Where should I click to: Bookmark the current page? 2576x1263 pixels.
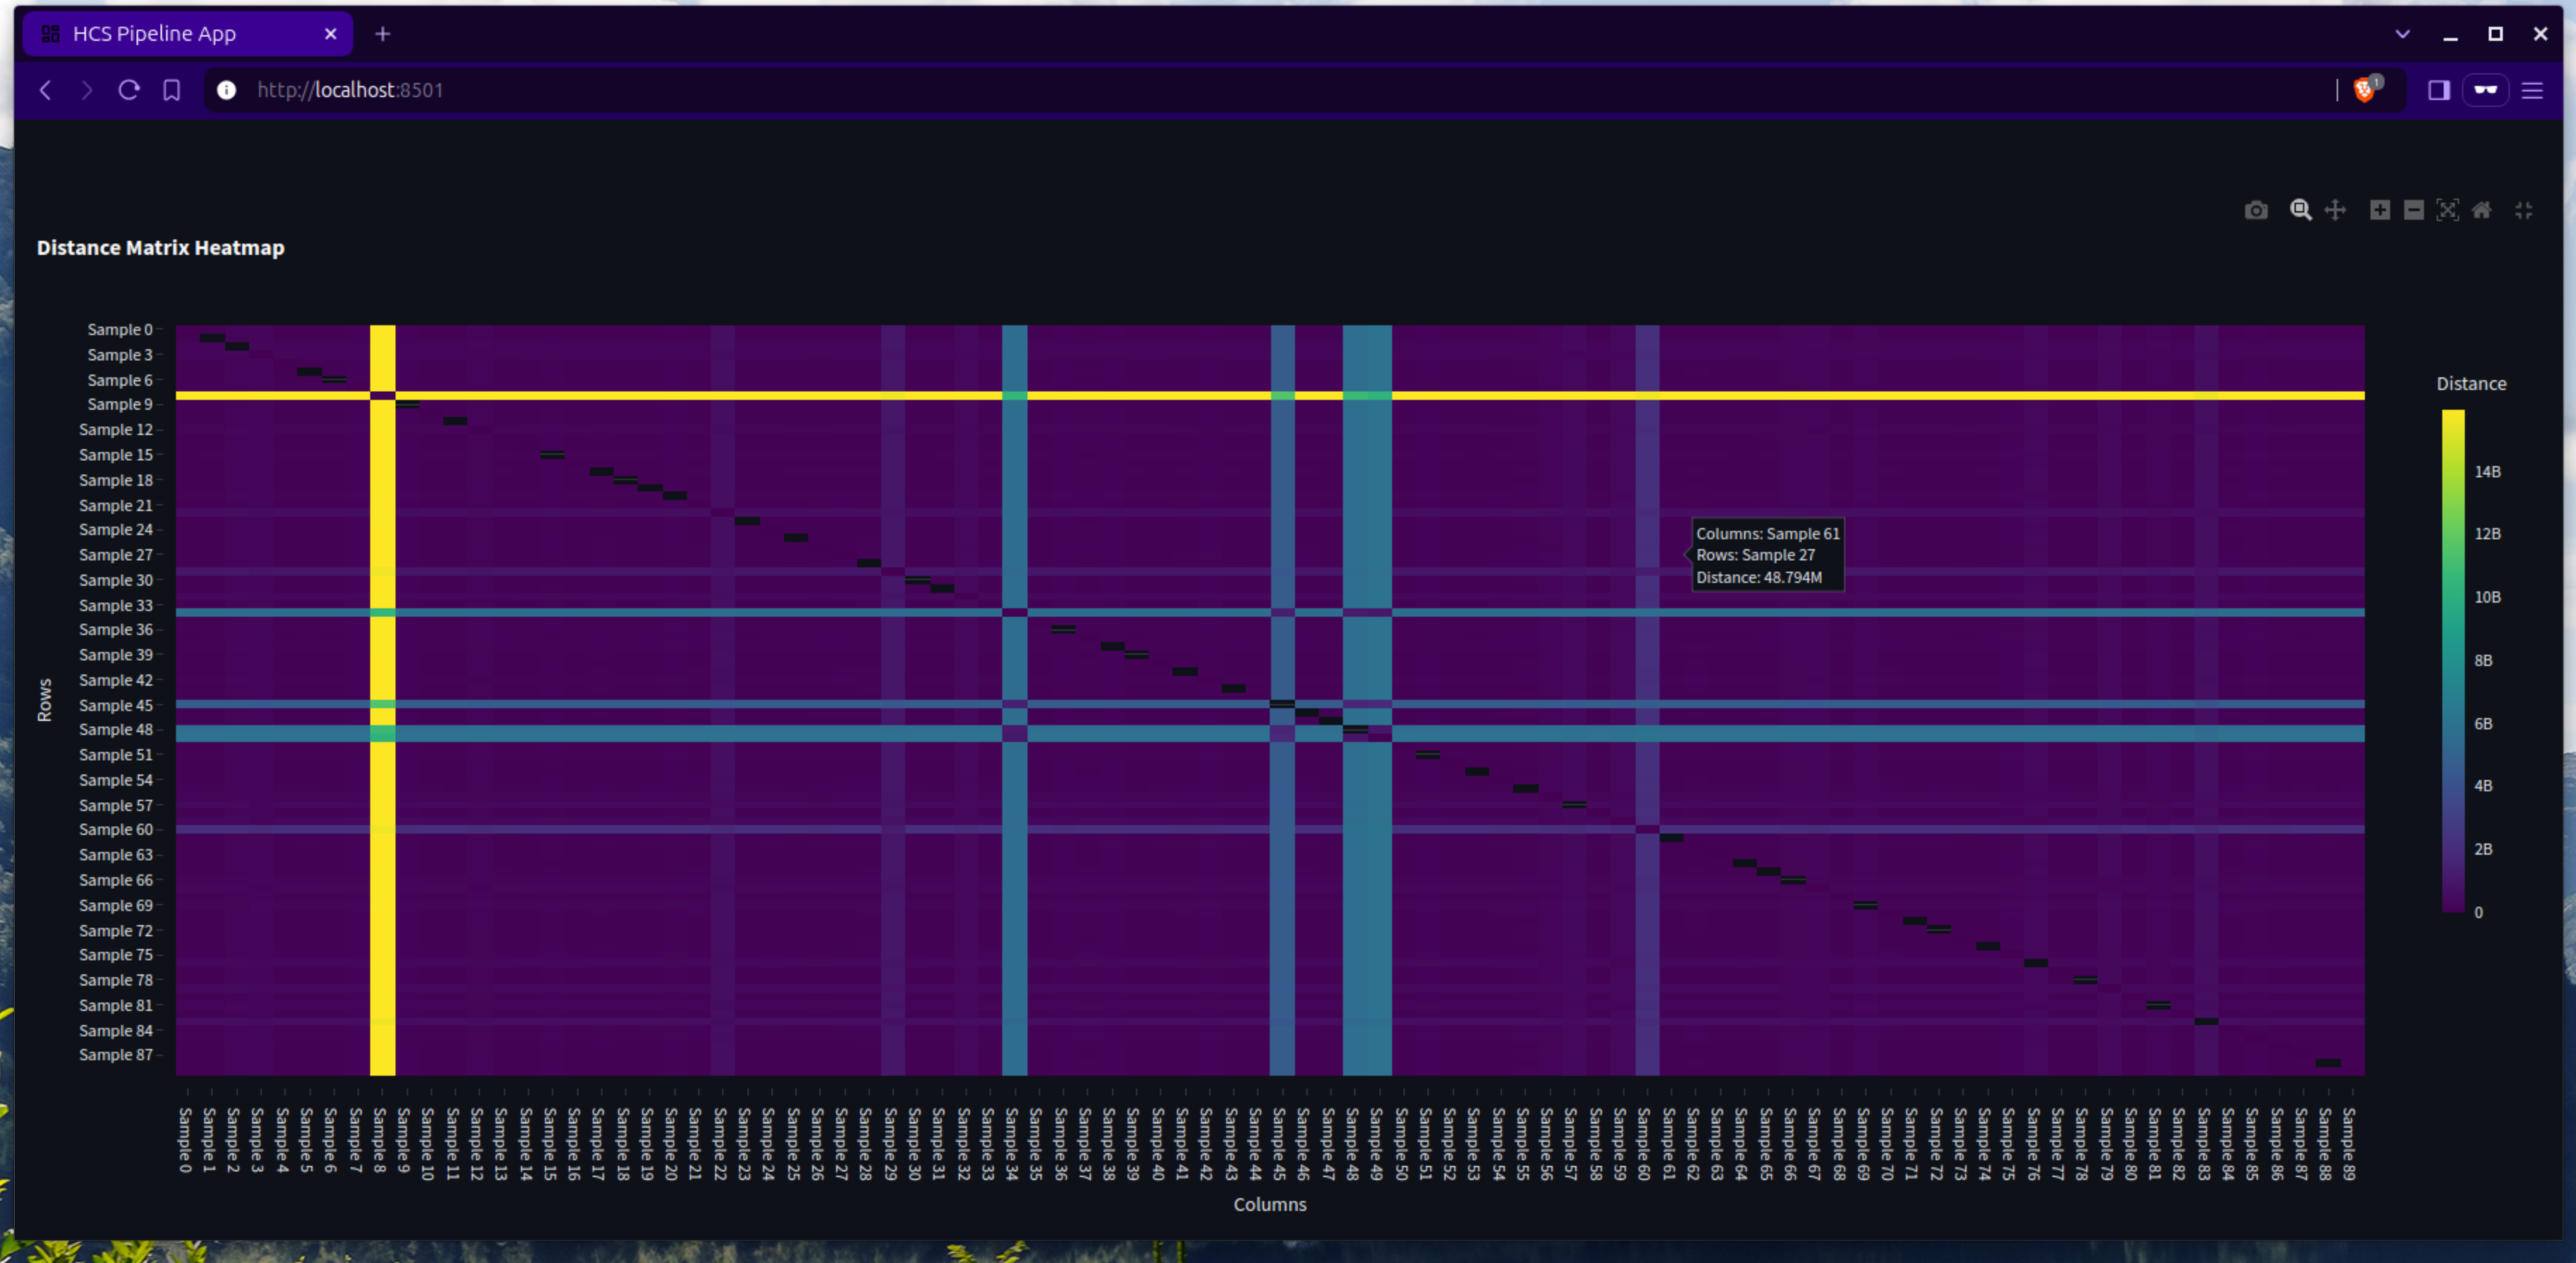coord(172,90)
